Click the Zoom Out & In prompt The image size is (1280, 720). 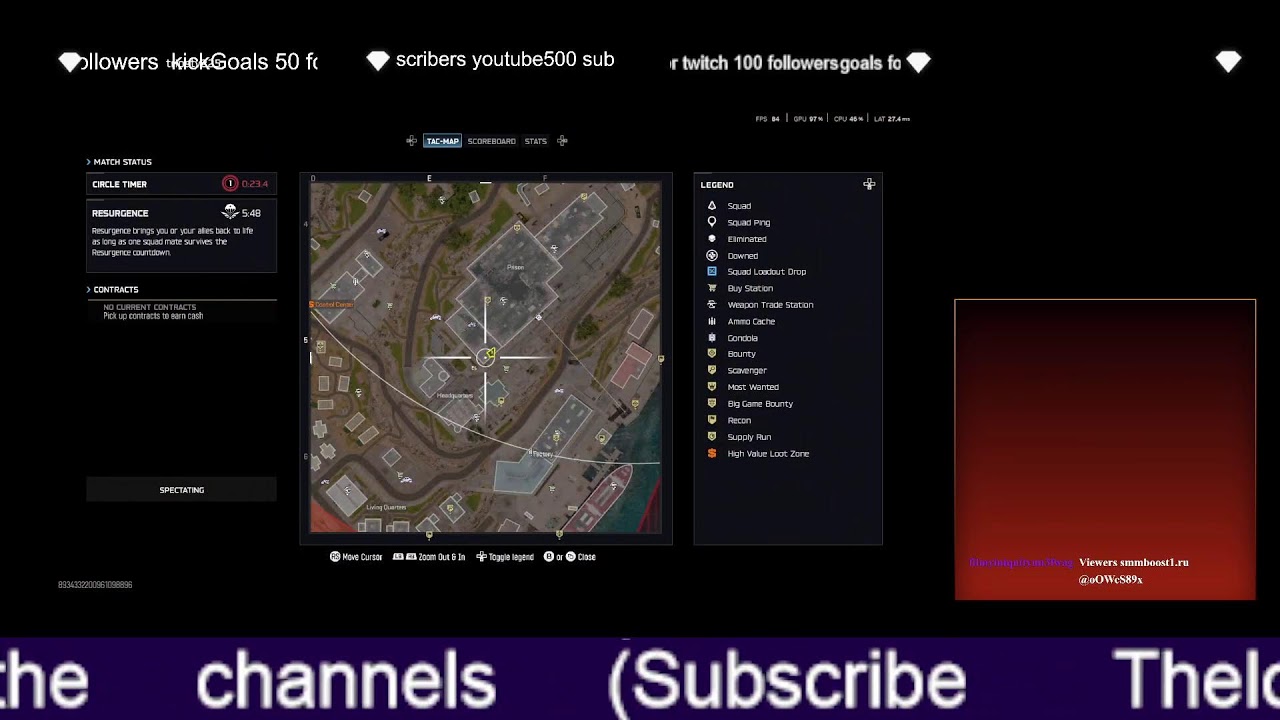(429, 557)
